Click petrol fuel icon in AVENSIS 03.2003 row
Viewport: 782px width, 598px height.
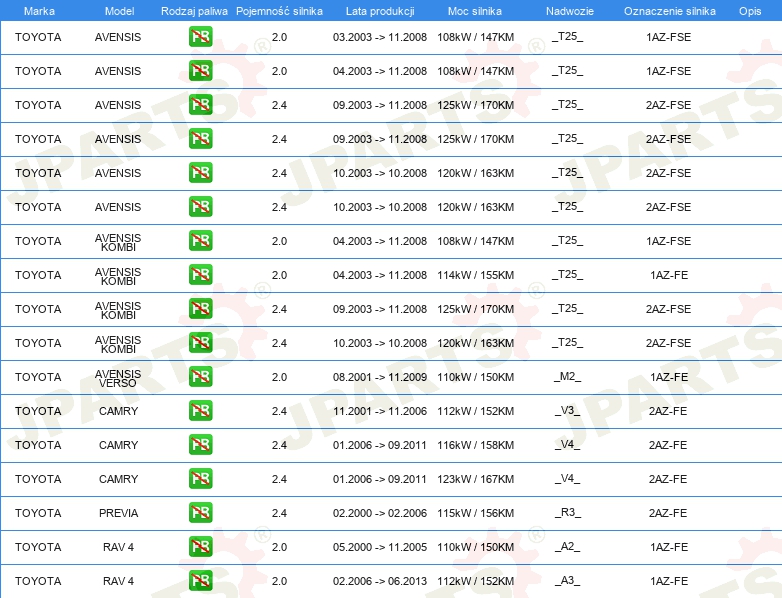[x=200, y=36]
